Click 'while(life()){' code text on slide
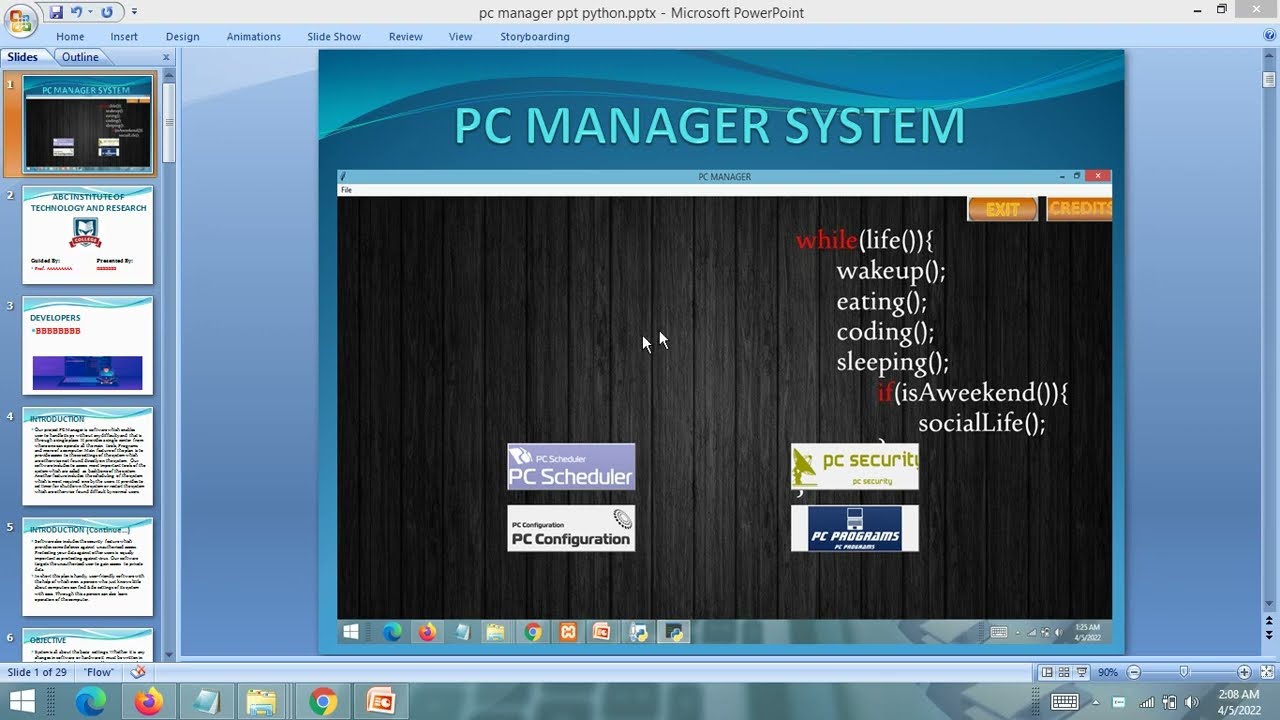Image resolution: width=1280 pixels, height=720 pixels. coord(864,240)
